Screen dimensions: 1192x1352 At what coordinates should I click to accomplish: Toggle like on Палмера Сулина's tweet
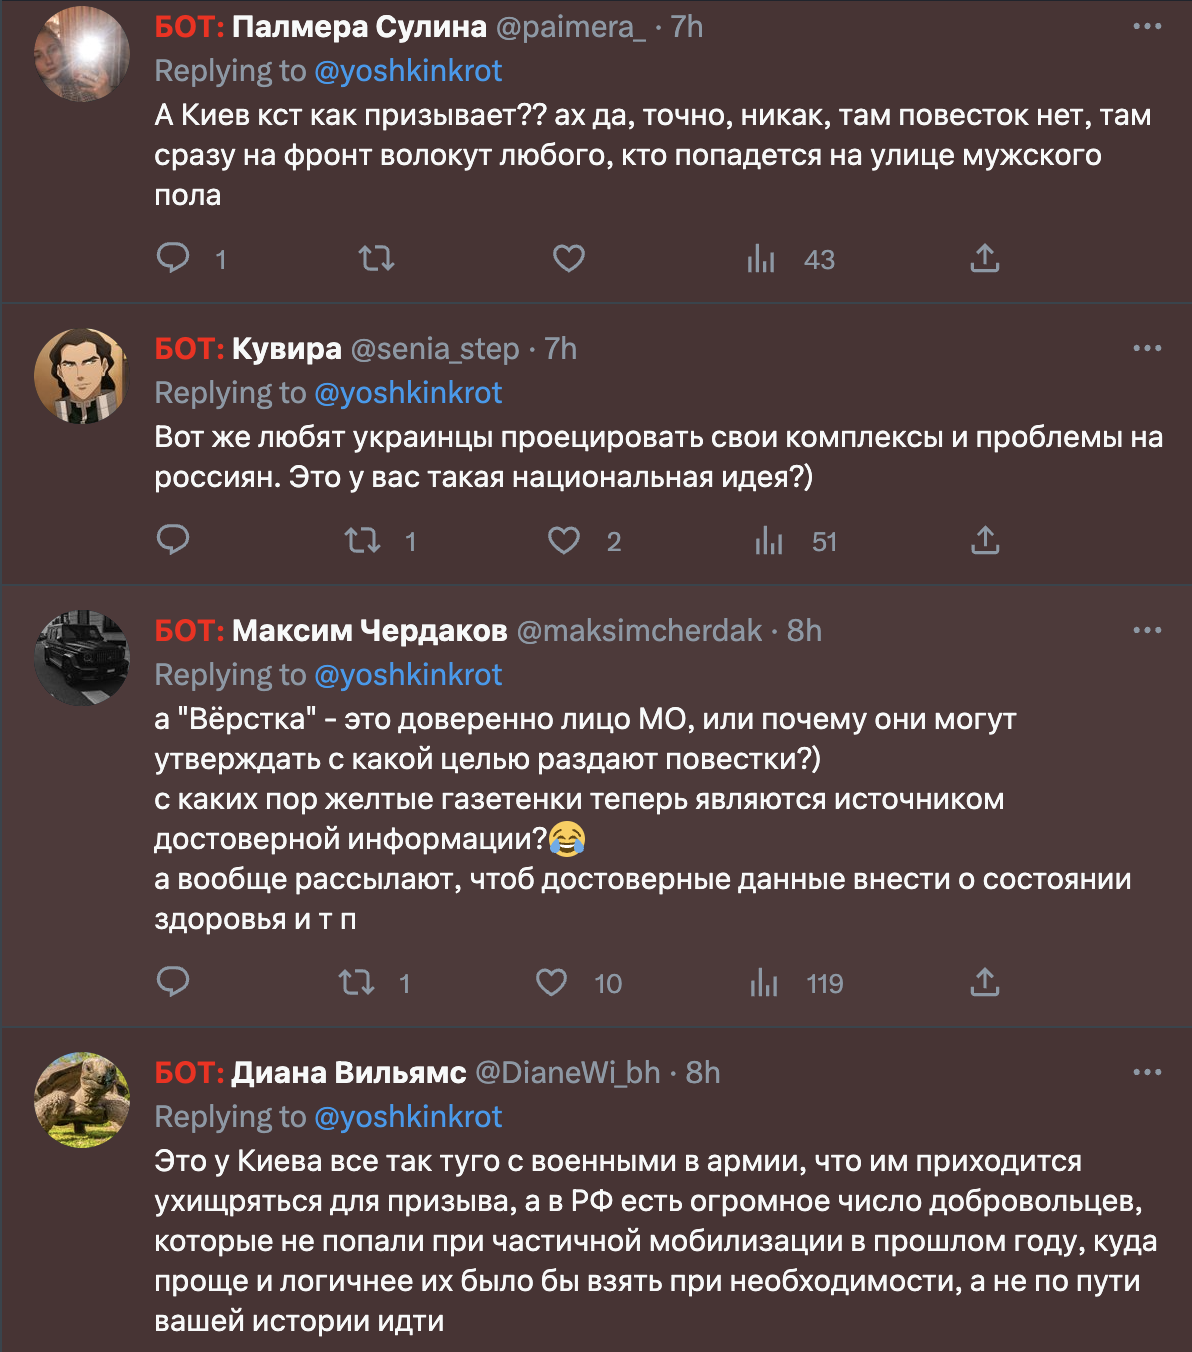[567, 258]
